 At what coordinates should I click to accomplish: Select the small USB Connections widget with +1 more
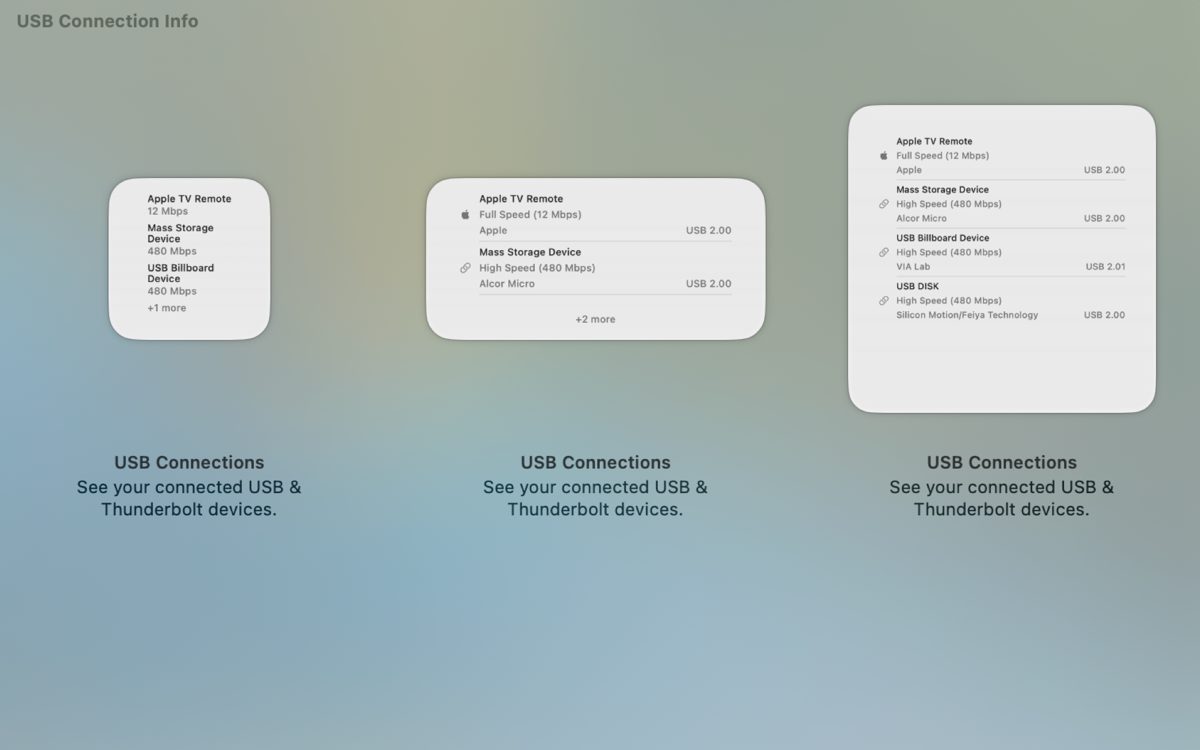[189, 259]
